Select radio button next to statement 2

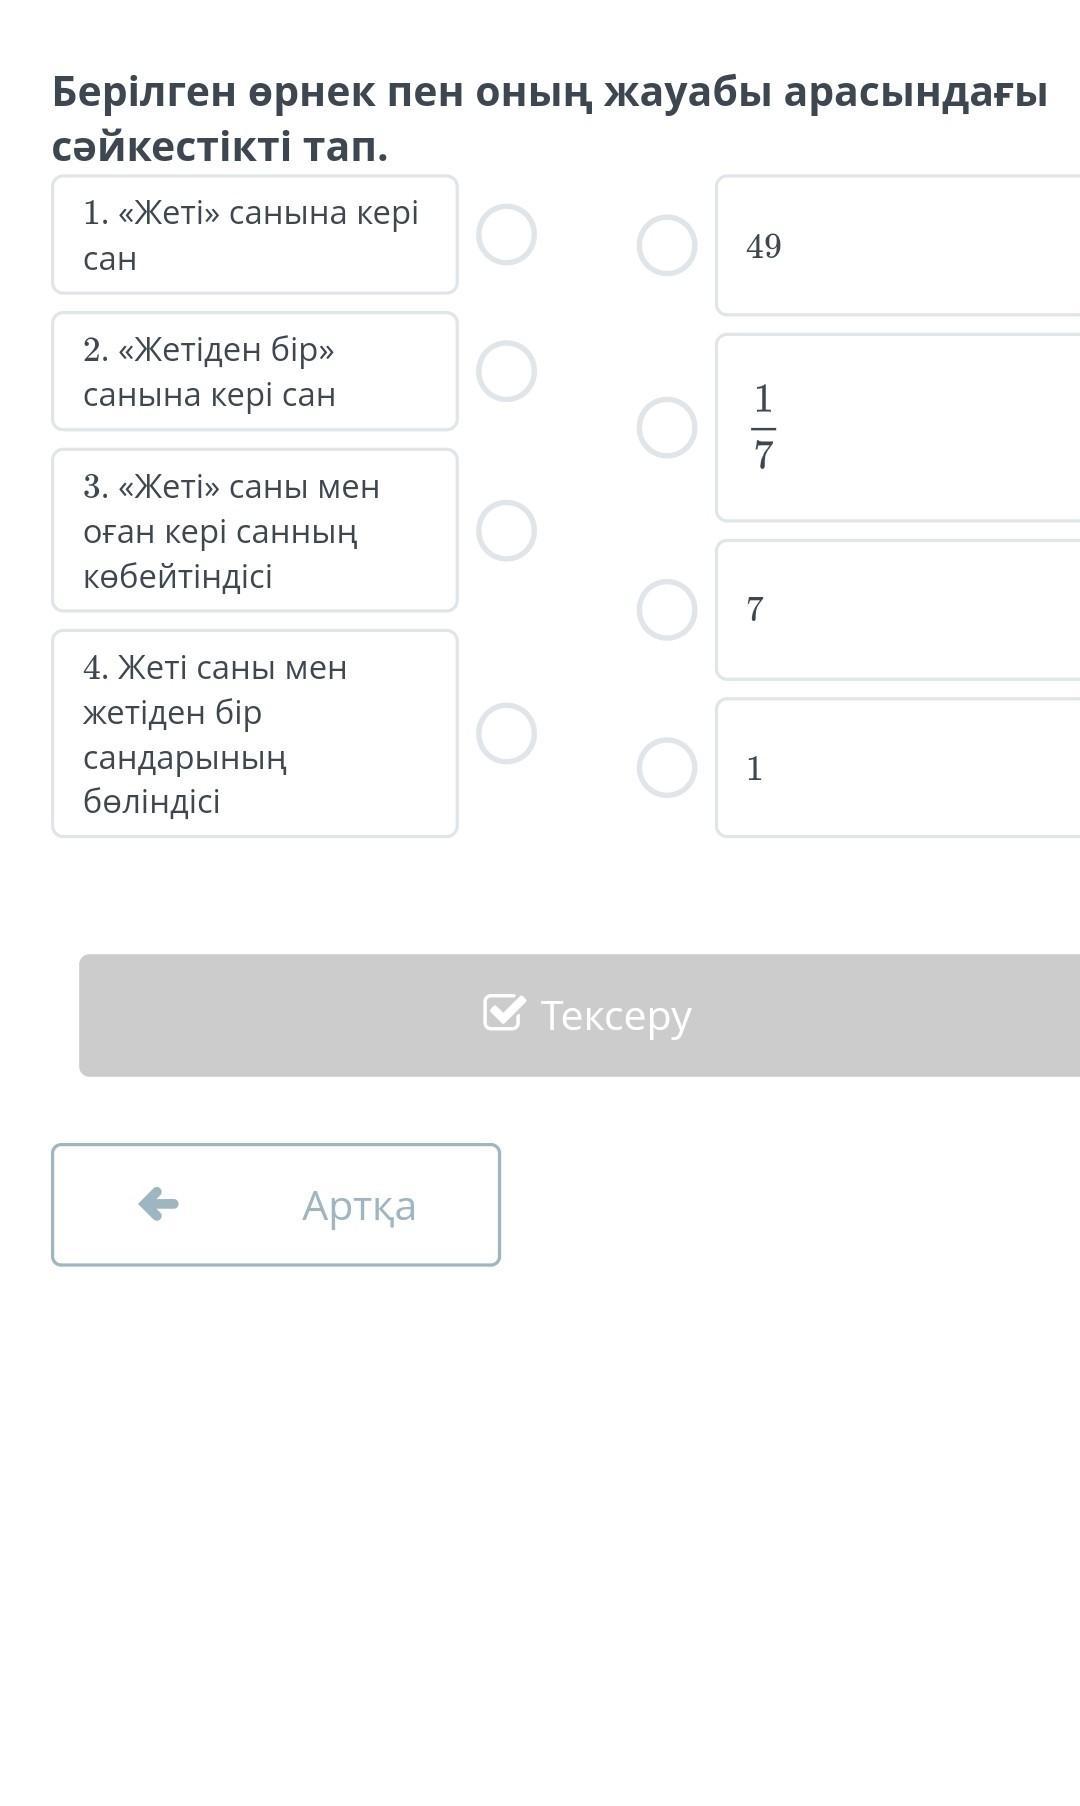[x=506, y=371]
